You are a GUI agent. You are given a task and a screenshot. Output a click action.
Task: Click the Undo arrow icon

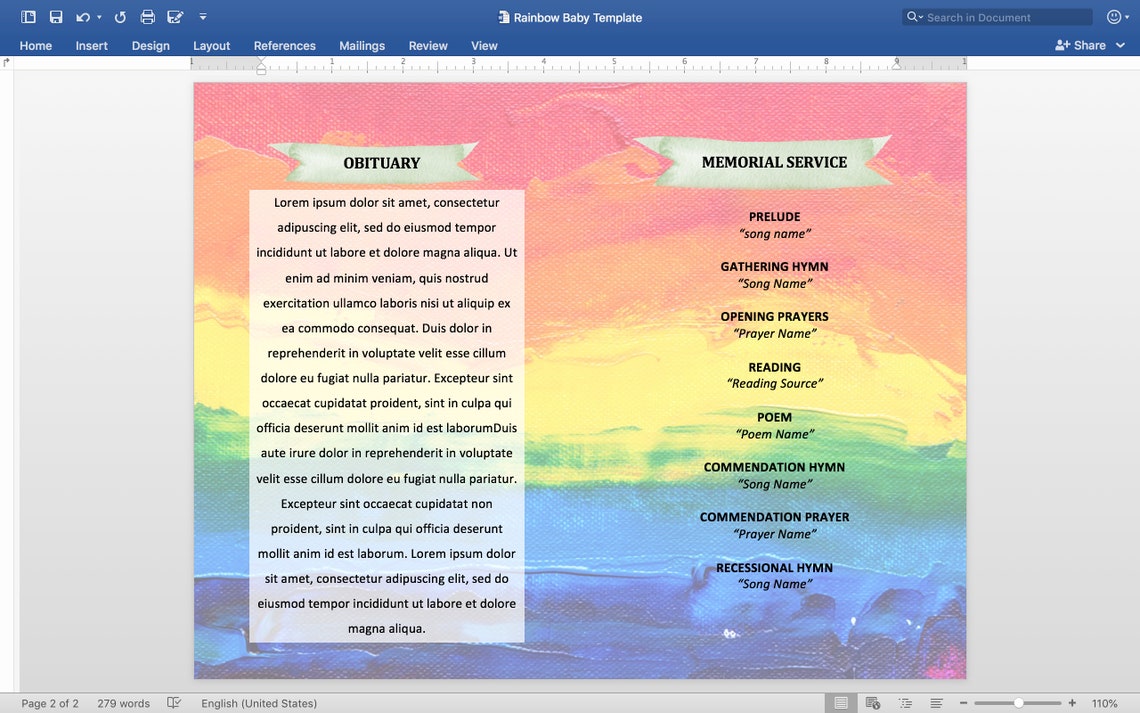(x=83, y=17)
